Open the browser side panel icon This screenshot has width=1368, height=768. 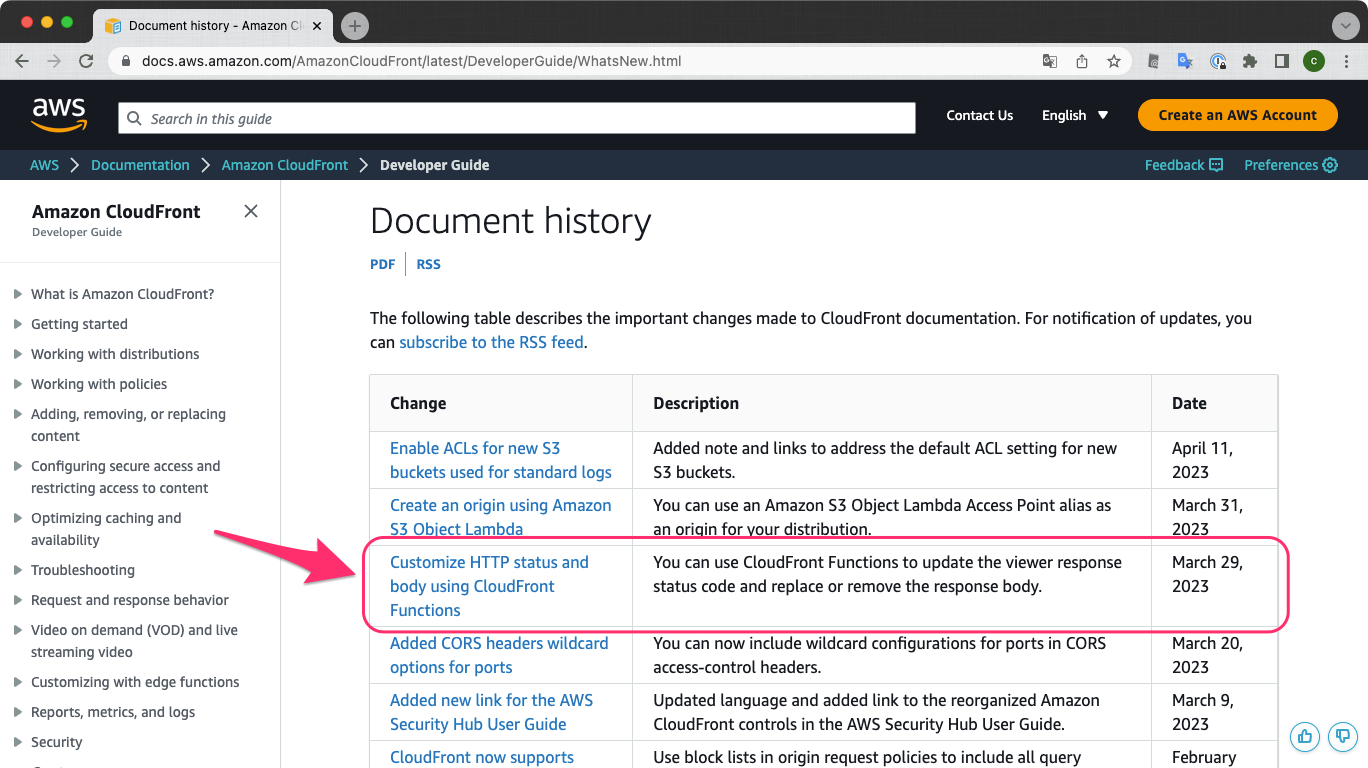(1282, 61)
